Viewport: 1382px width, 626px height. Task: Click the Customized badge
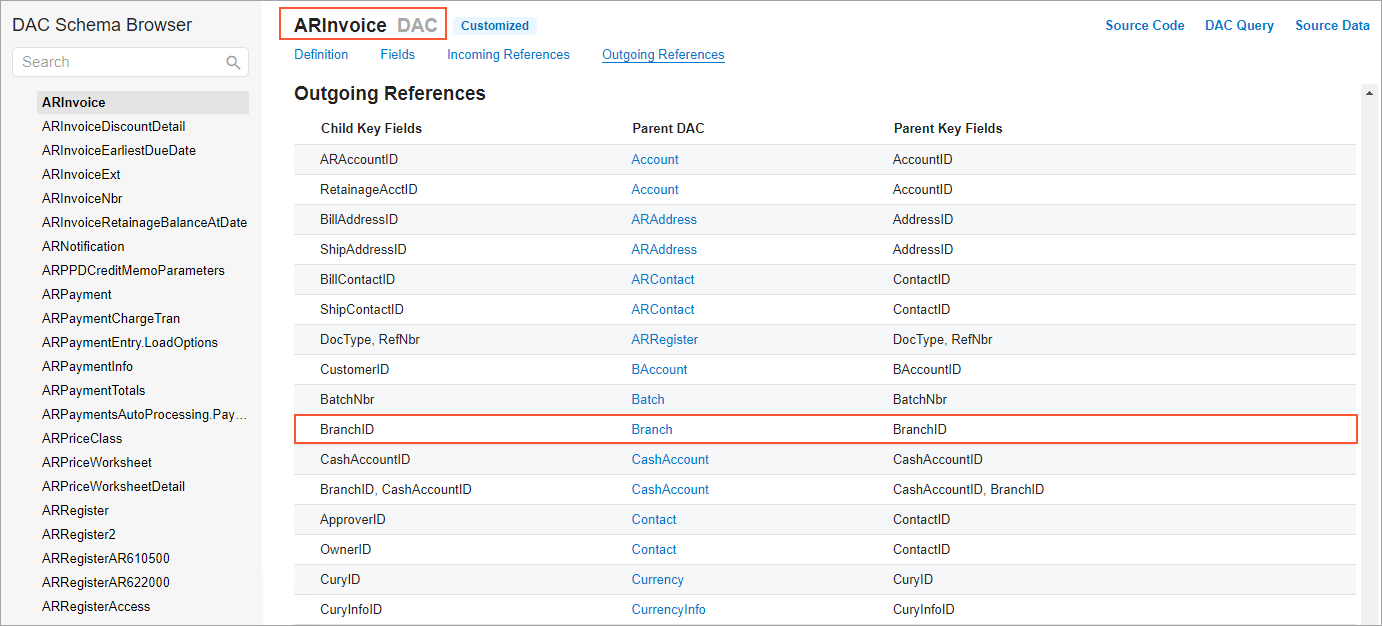pyautogui.click(x=495, y=26)
